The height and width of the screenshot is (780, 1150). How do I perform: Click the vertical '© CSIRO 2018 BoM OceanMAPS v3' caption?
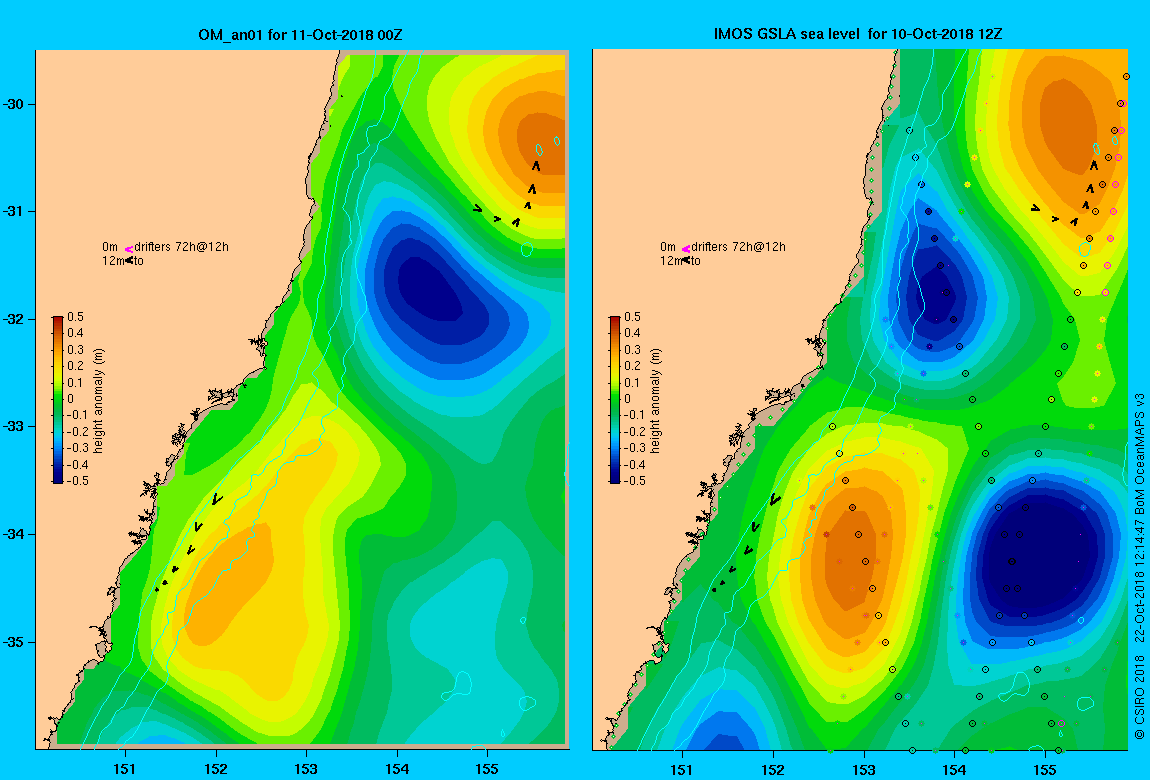[x=1140, y=566]
